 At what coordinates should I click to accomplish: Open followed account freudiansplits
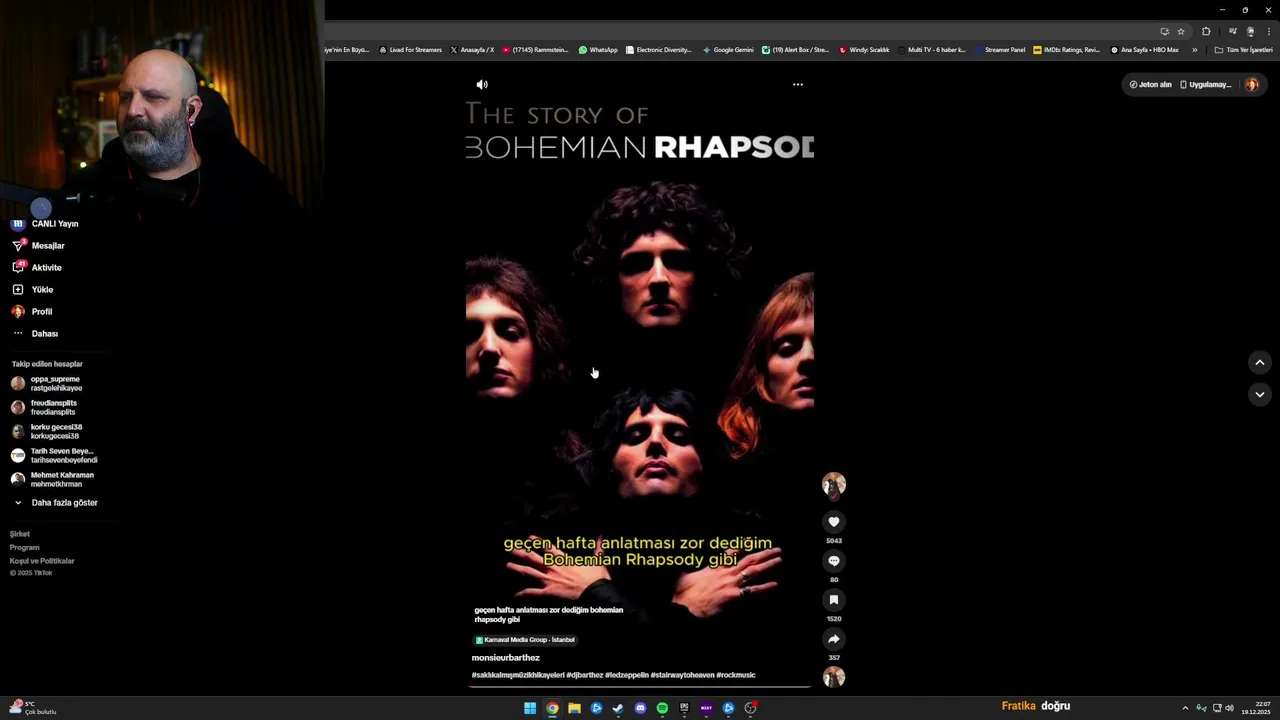pos(44,408)
